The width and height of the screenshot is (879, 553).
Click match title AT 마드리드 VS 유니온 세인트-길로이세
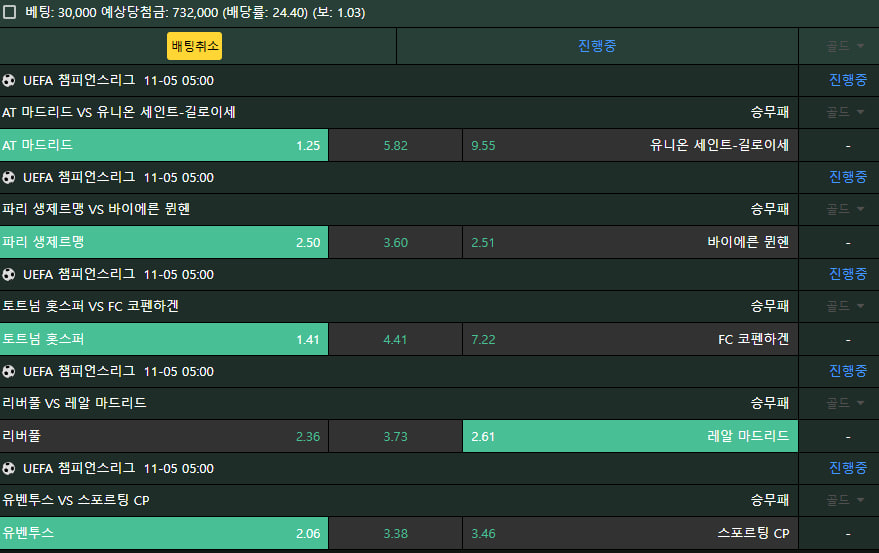coord(119,112)
